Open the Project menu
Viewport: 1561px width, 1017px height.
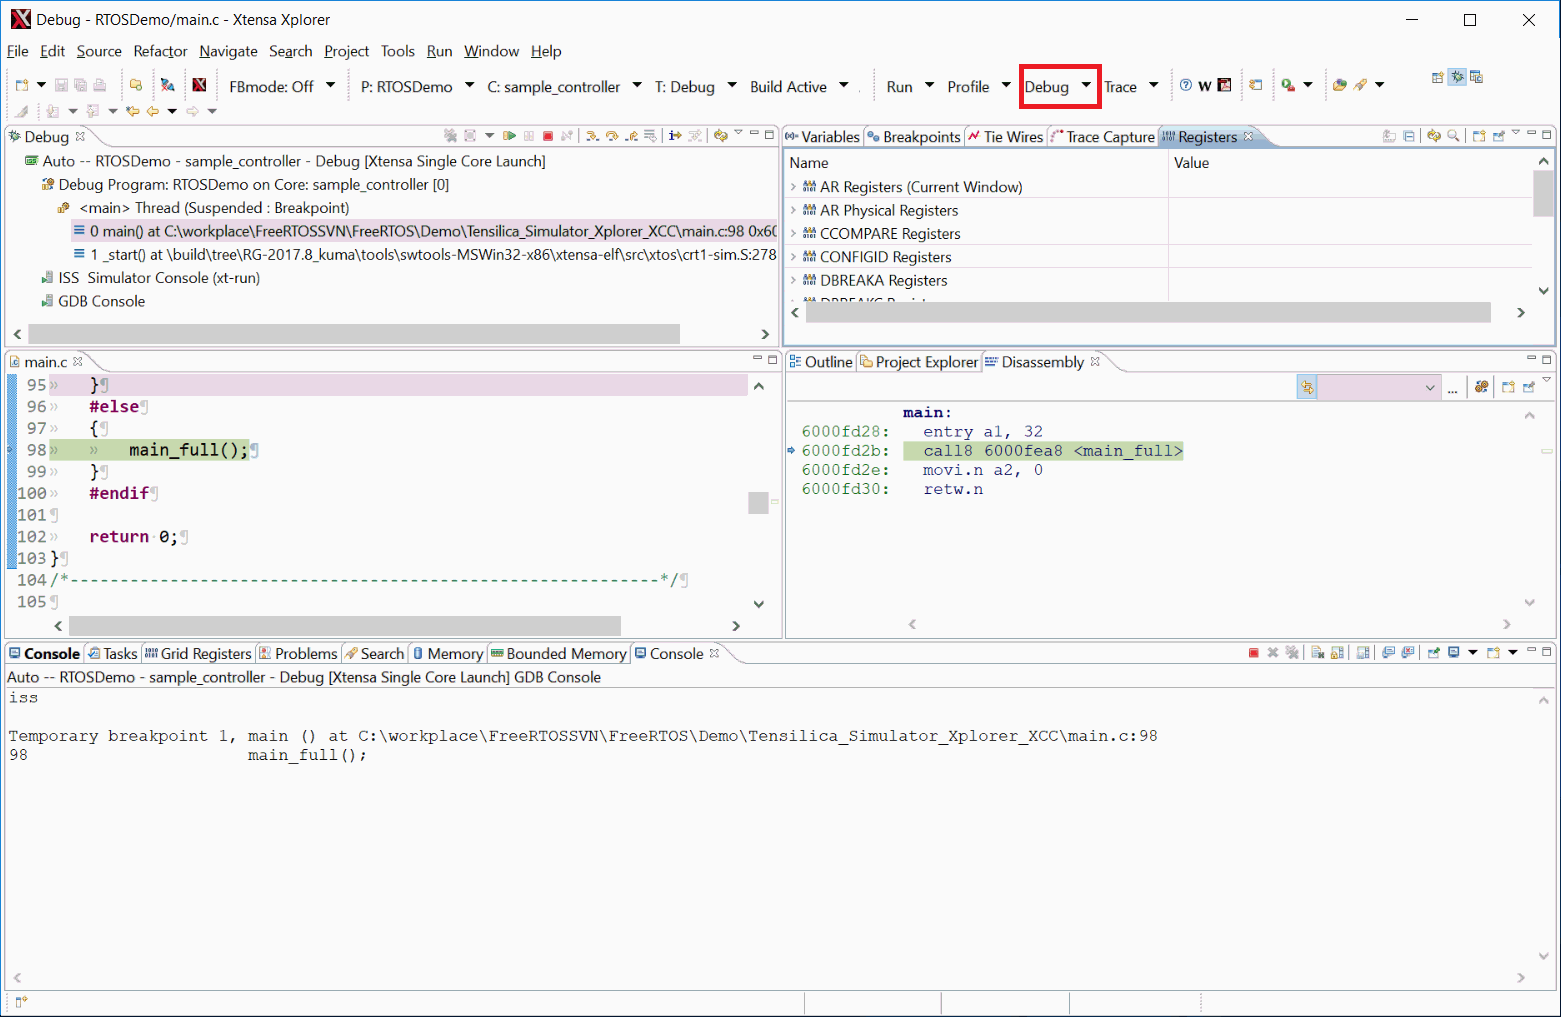point(346,51)
